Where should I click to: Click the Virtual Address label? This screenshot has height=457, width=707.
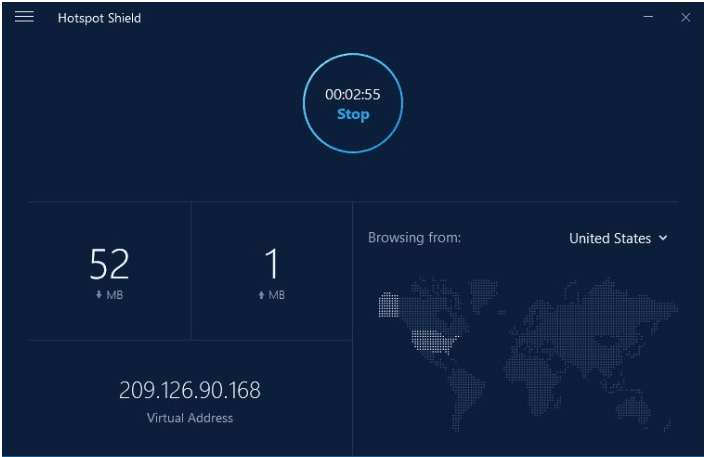[190, 418]
